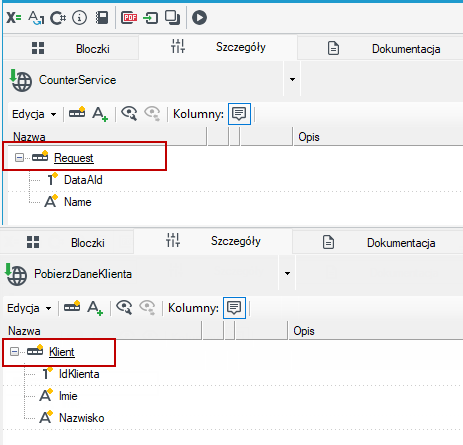The image size is (463, 445).
Task: Click the PobierzDaneKlienta globe icon
Action: point(16,274)
